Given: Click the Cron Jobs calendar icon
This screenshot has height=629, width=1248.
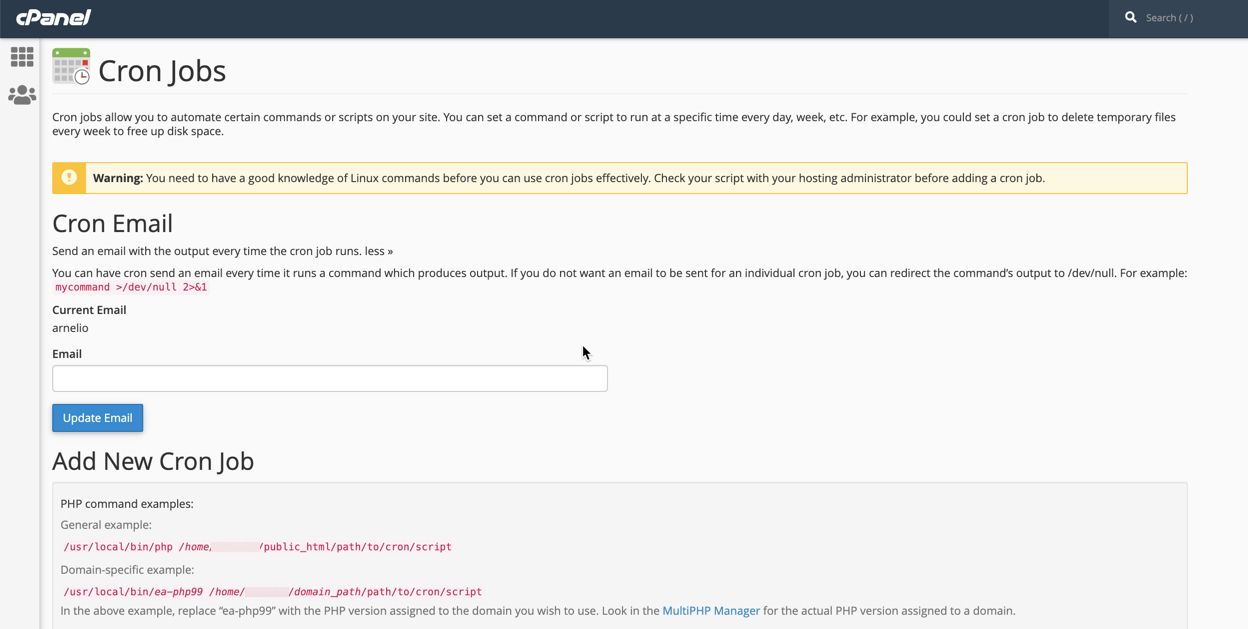Looking at the screenshot, I should click(x=71, y=67).
